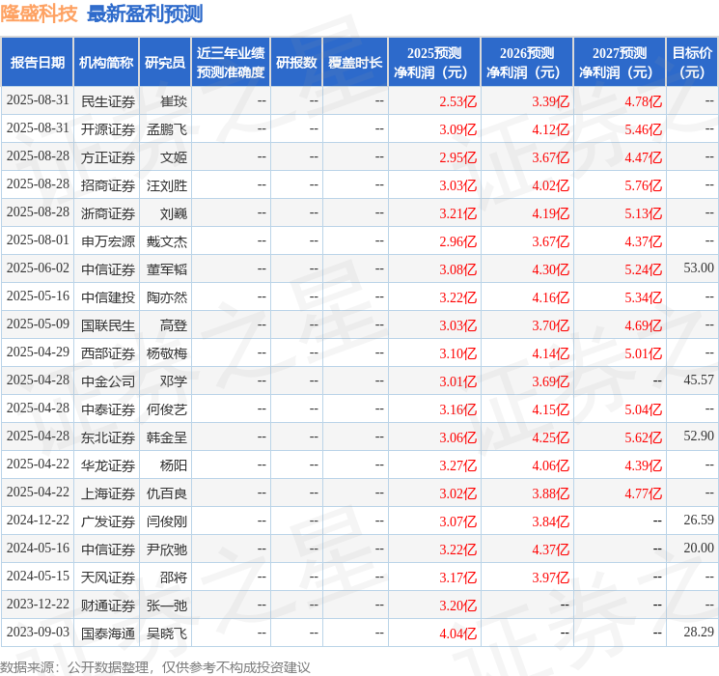
Task: Select 中泰证券 institution cell
Action: point(108,410)
